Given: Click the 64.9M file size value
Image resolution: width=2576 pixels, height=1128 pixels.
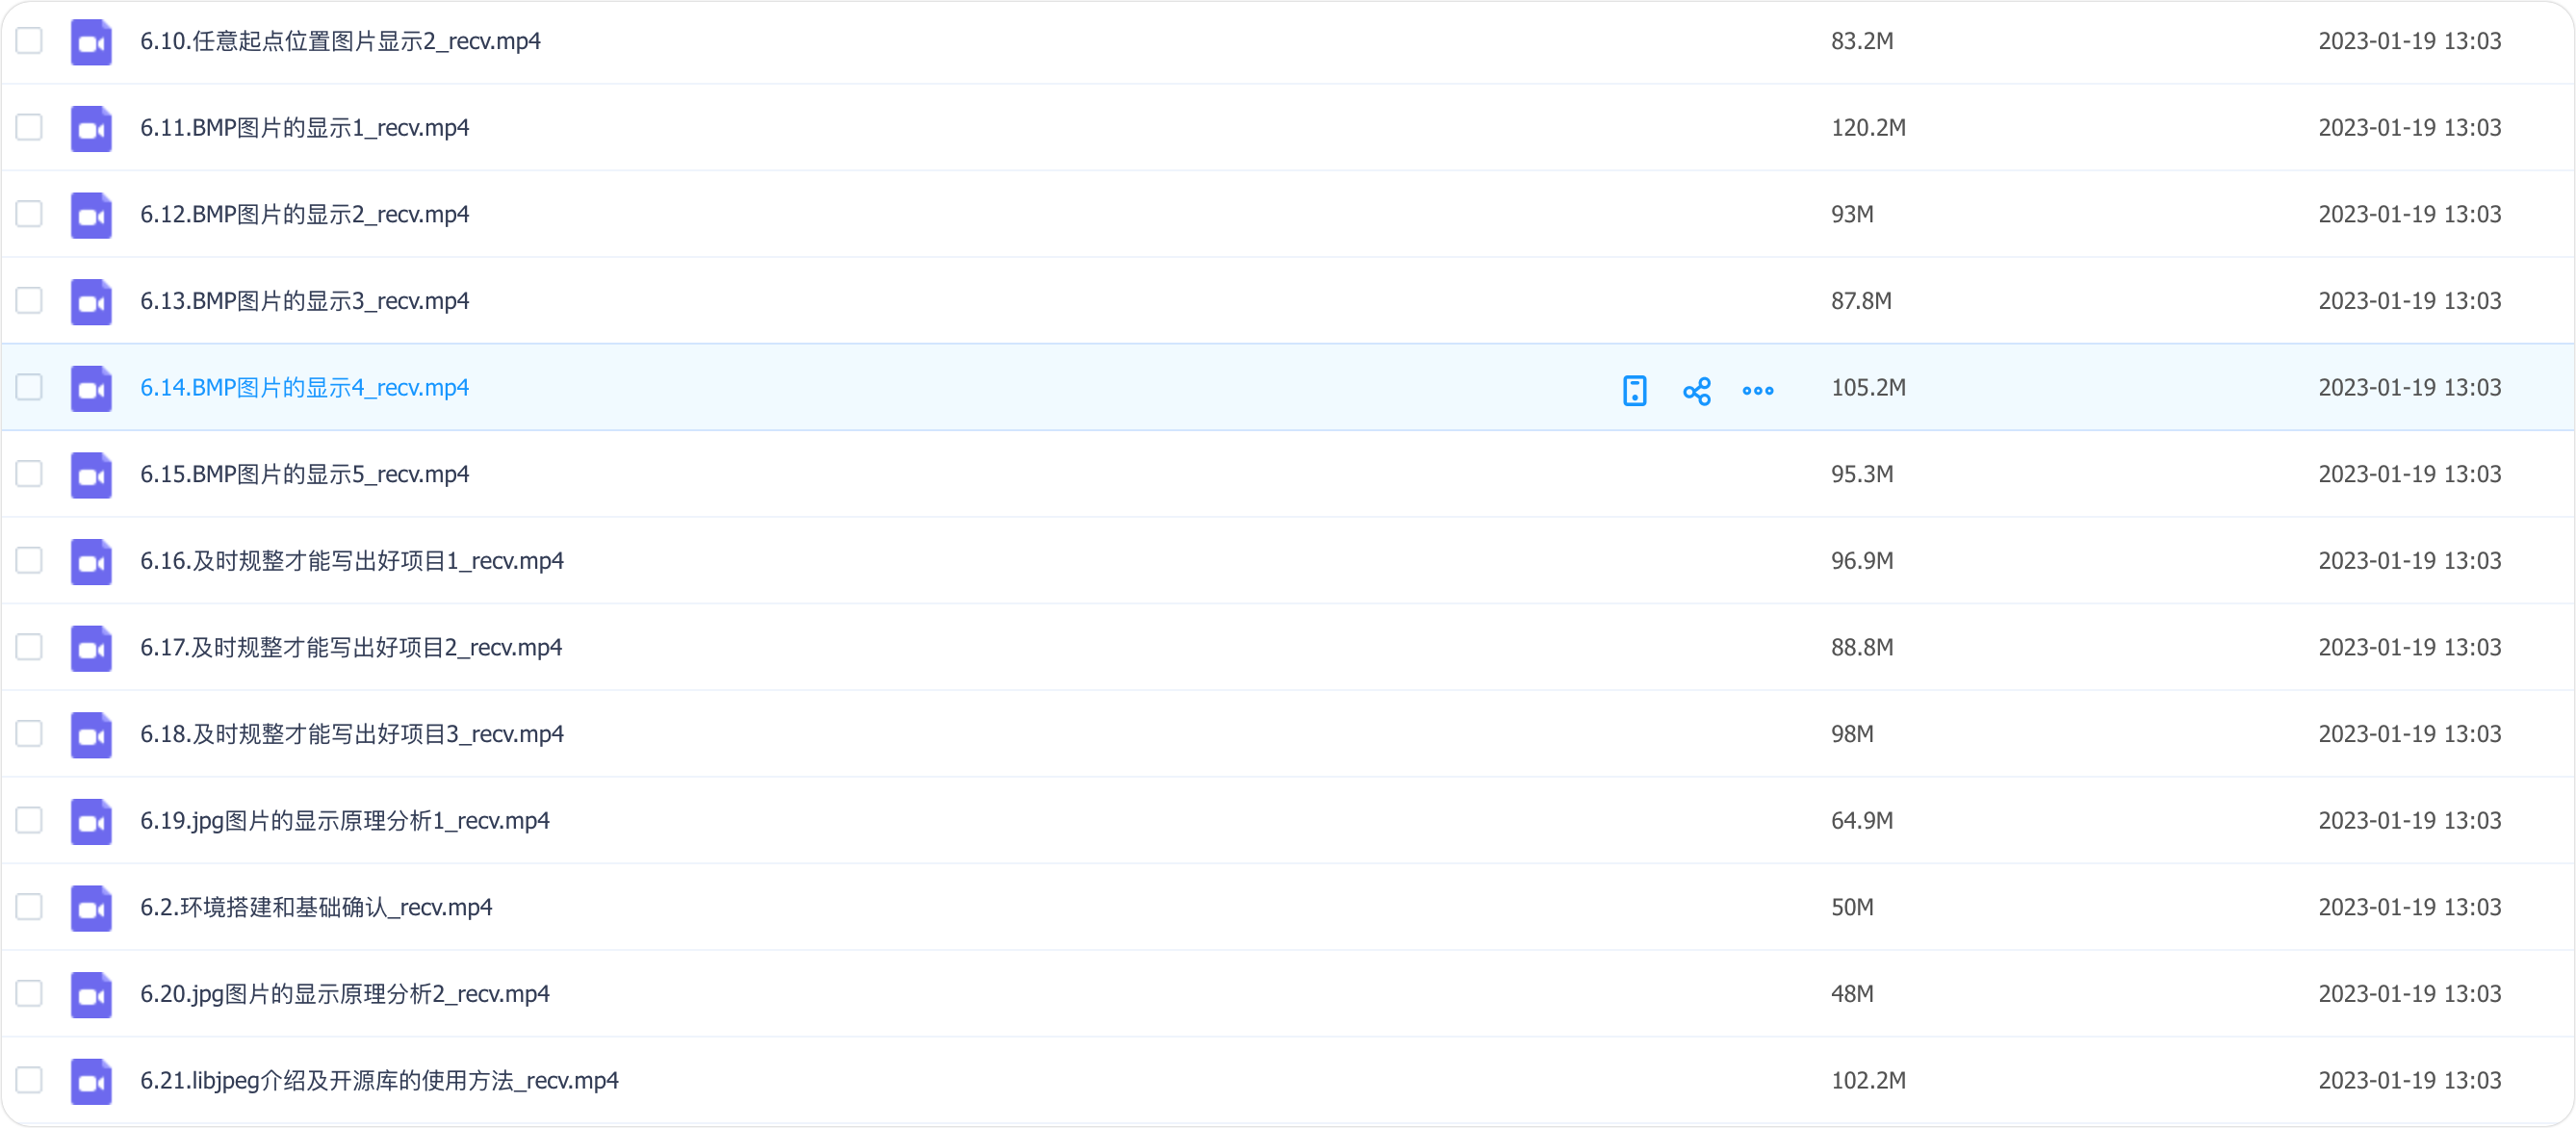Looking at the screenshot, I should (1862, 821).
